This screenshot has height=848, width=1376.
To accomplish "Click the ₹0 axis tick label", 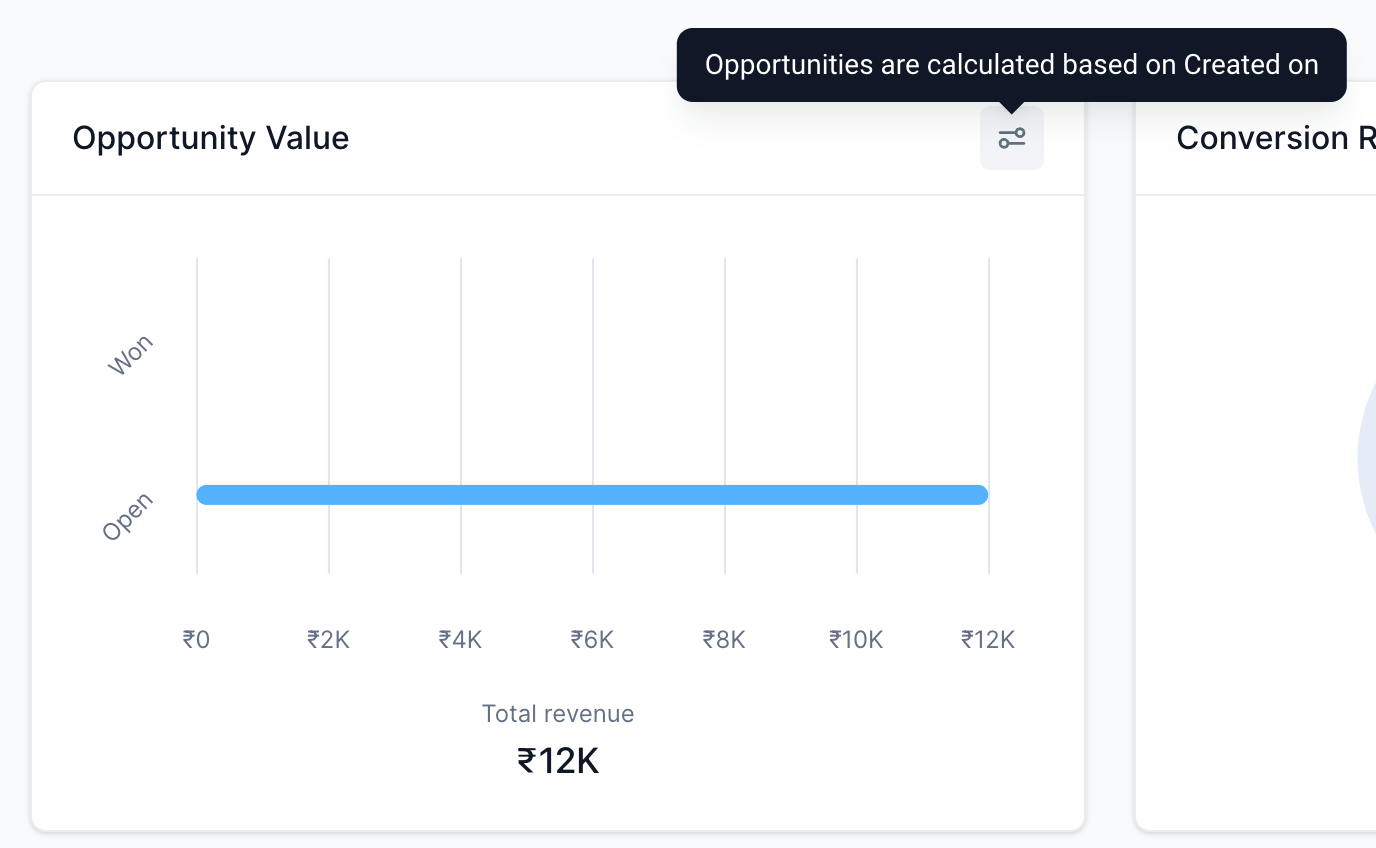I will (196, 639).
